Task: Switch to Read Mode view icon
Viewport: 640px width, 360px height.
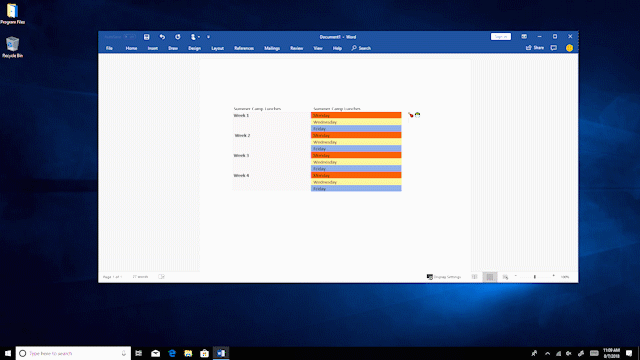Action: [x=474, y=277]
